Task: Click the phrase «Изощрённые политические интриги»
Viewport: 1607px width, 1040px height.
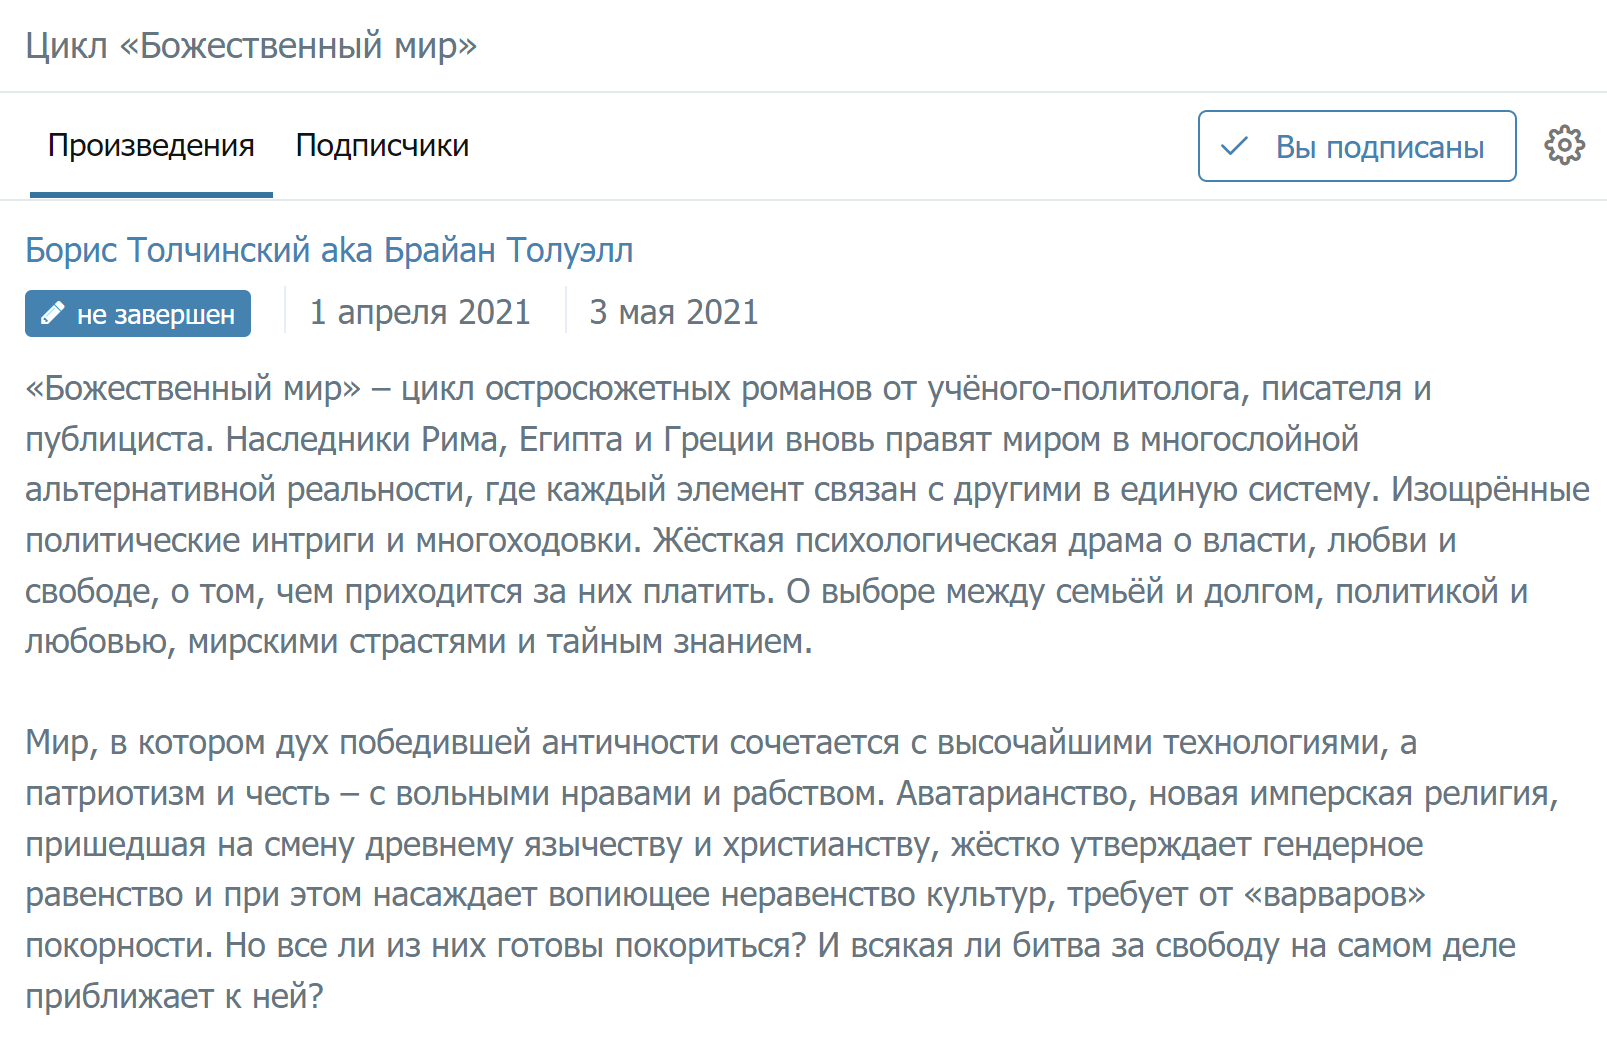Action: click(1489, 490)
